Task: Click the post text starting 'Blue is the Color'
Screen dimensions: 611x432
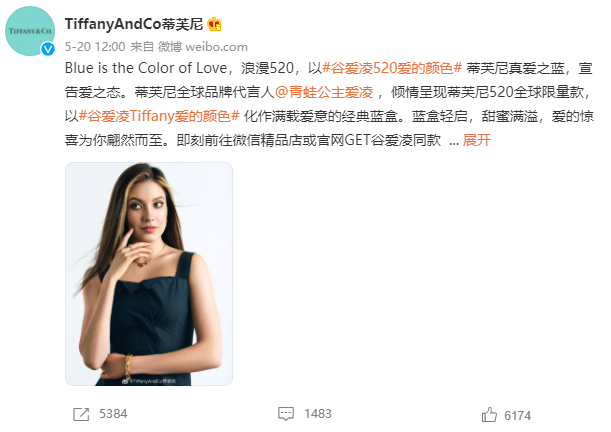Action: (x=329, y=104)
